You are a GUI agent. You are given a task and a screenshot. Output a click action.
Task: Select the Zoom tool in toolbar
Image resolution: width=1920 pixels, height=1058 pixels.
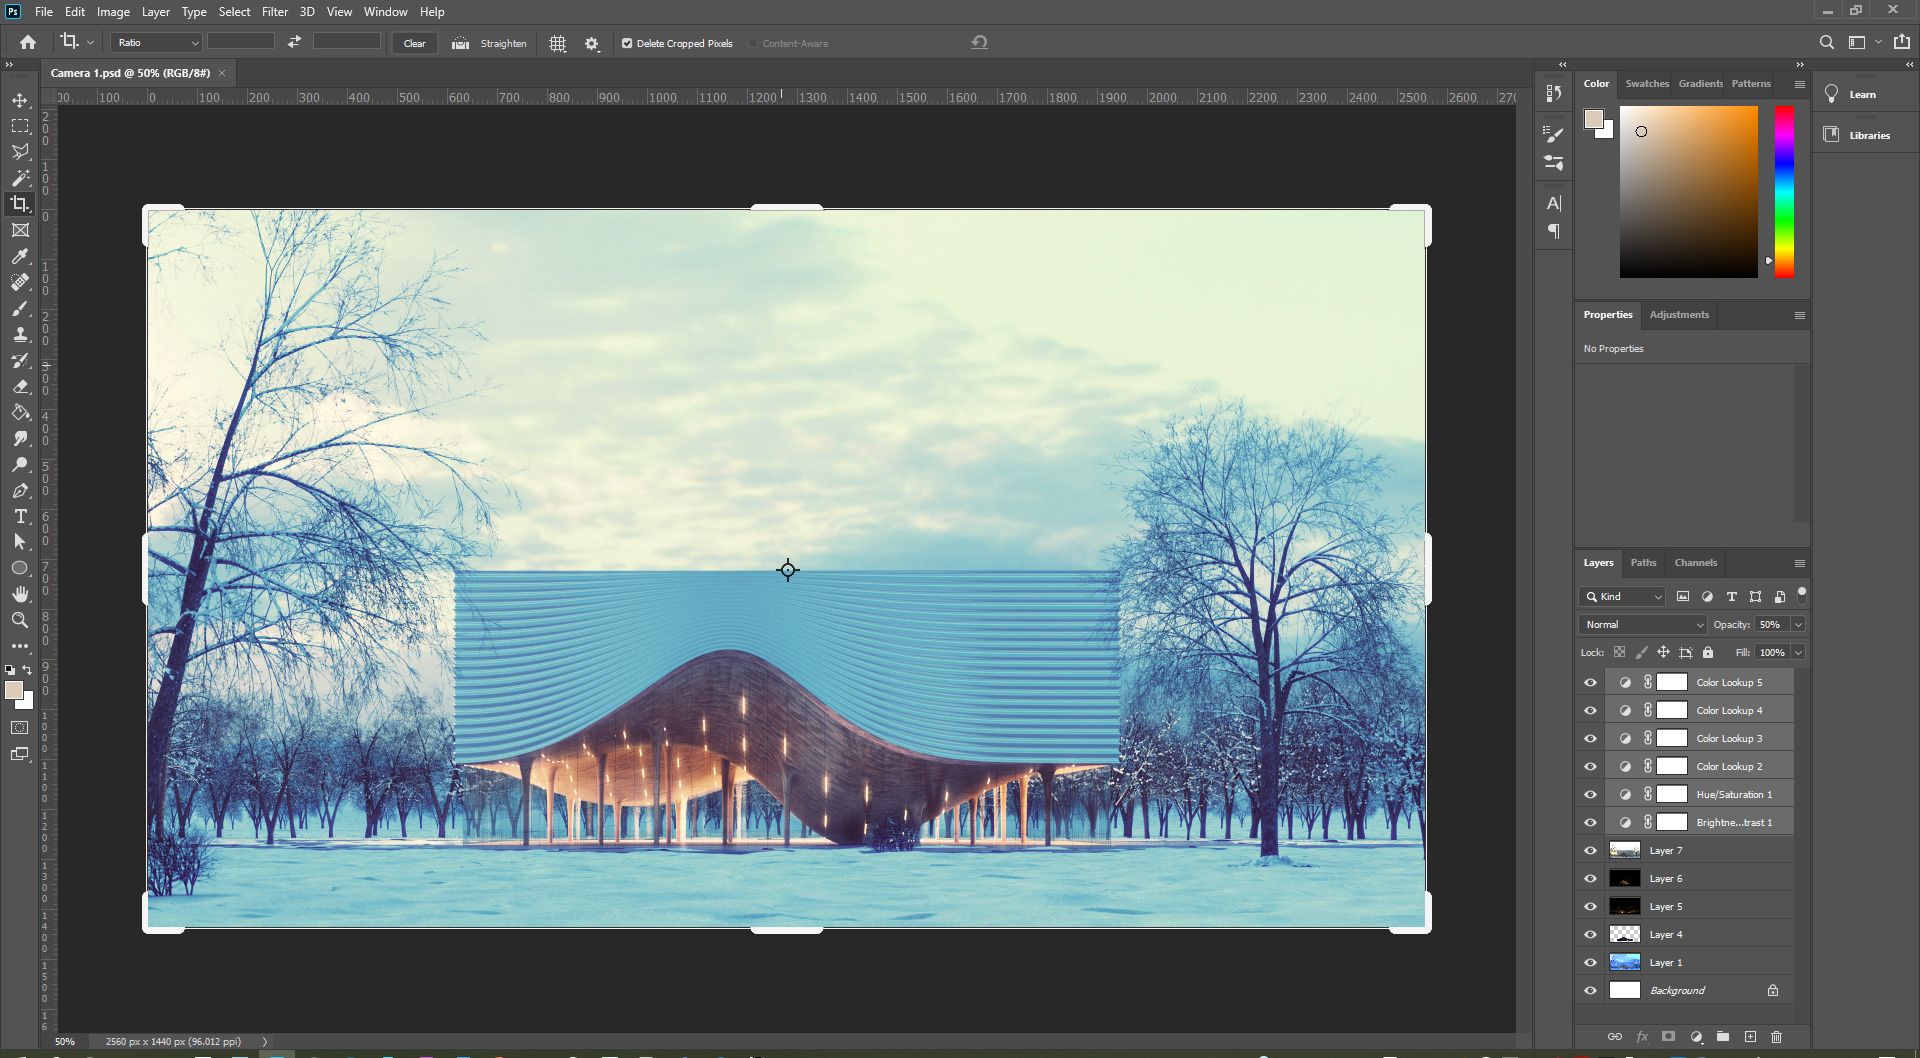tap(20, 620)
